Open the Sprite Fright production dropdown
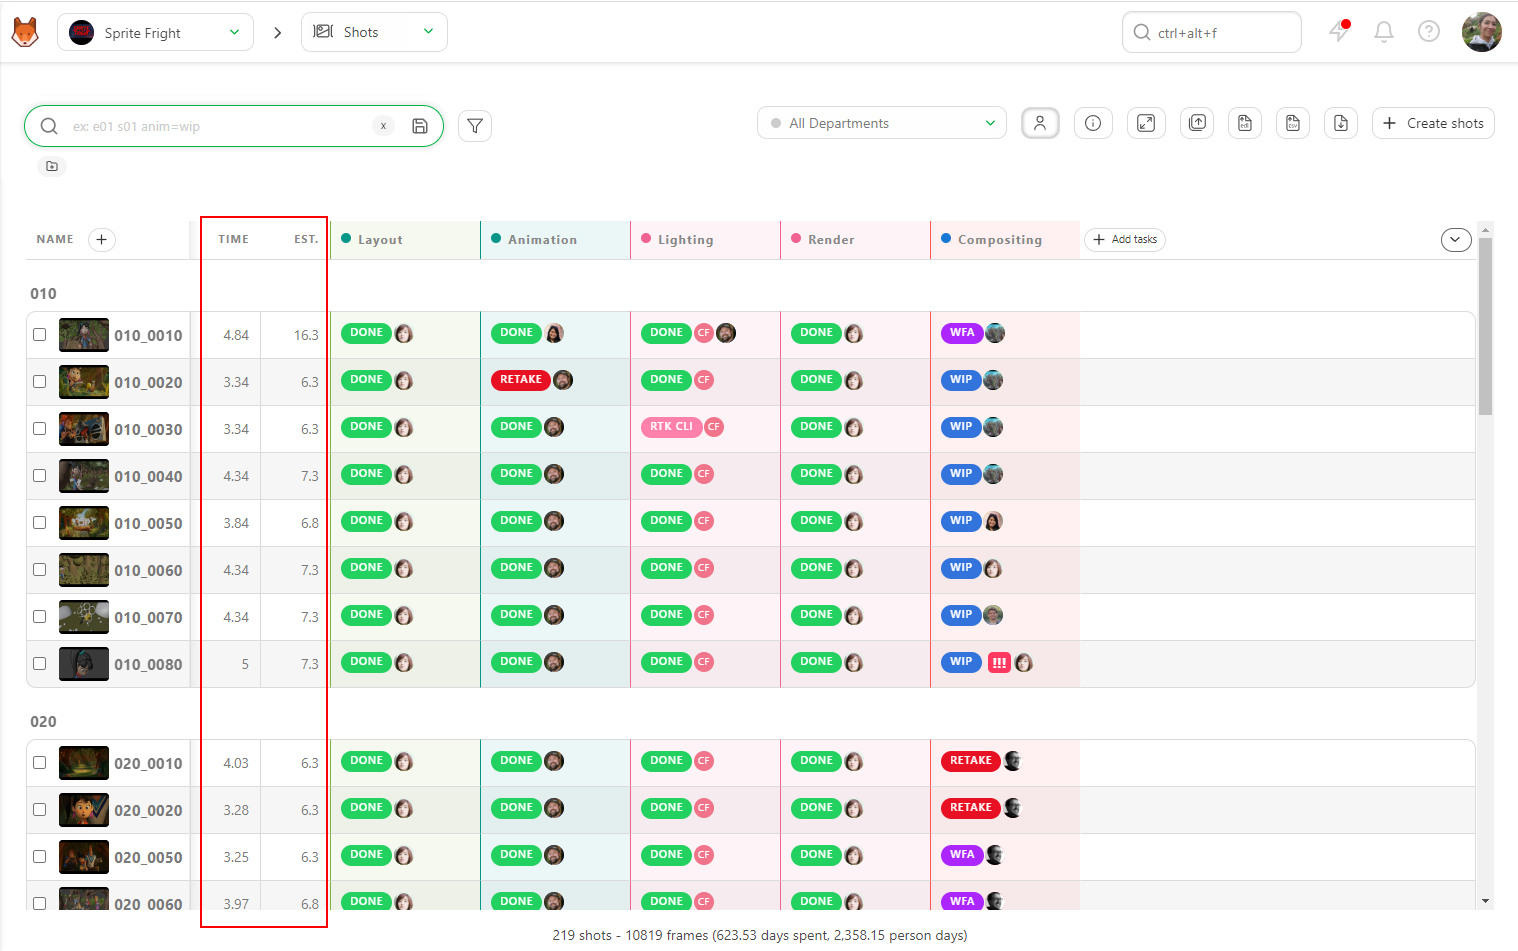Image resolution: width=1518 pixels, height=951 pixels. [x=155, y=32]
